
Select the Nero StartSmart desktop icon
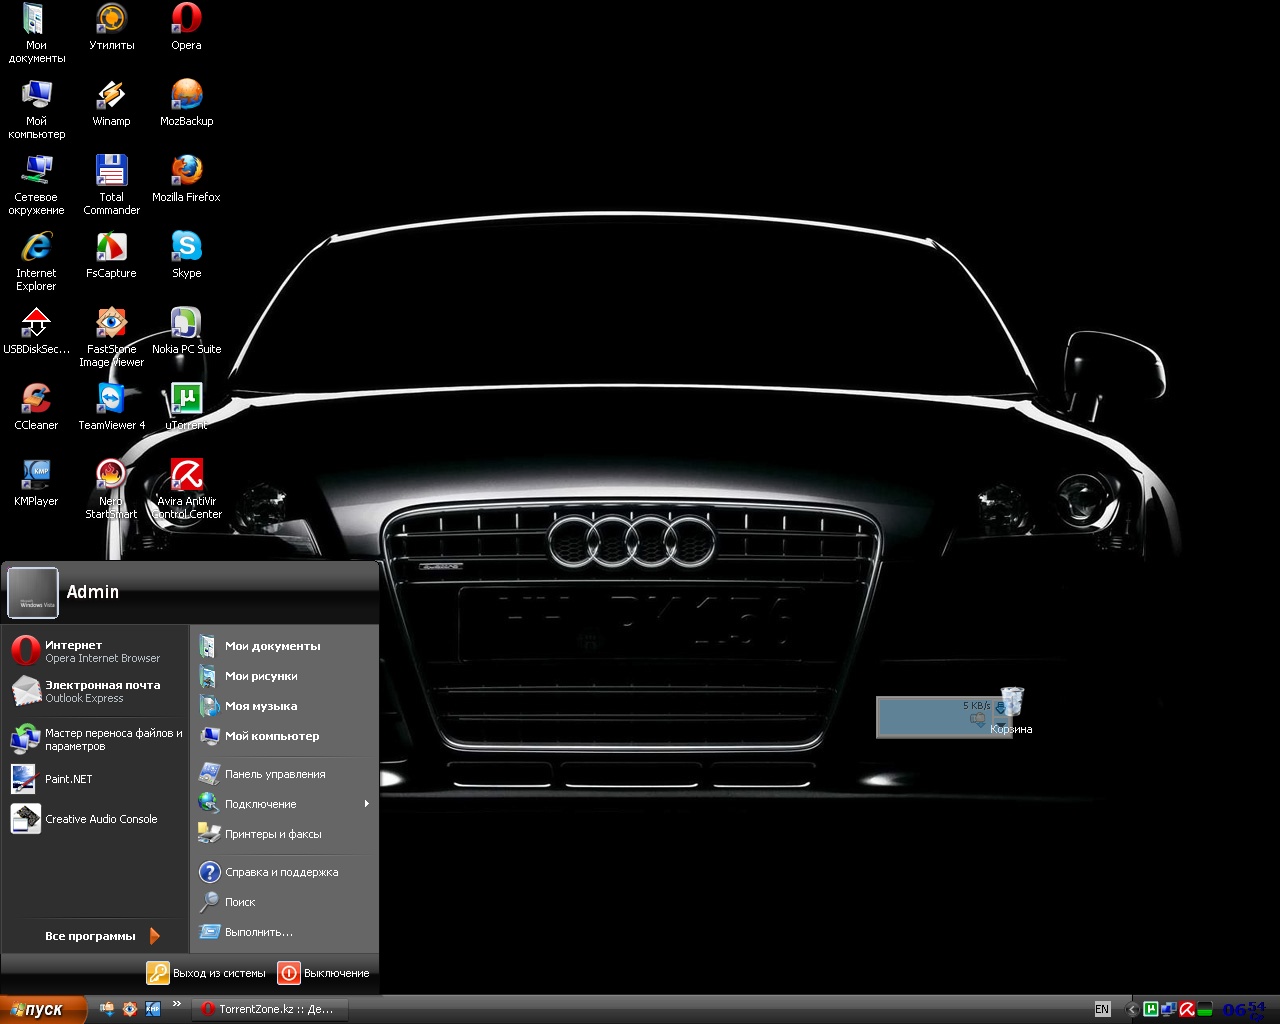(x=111, y=489)
